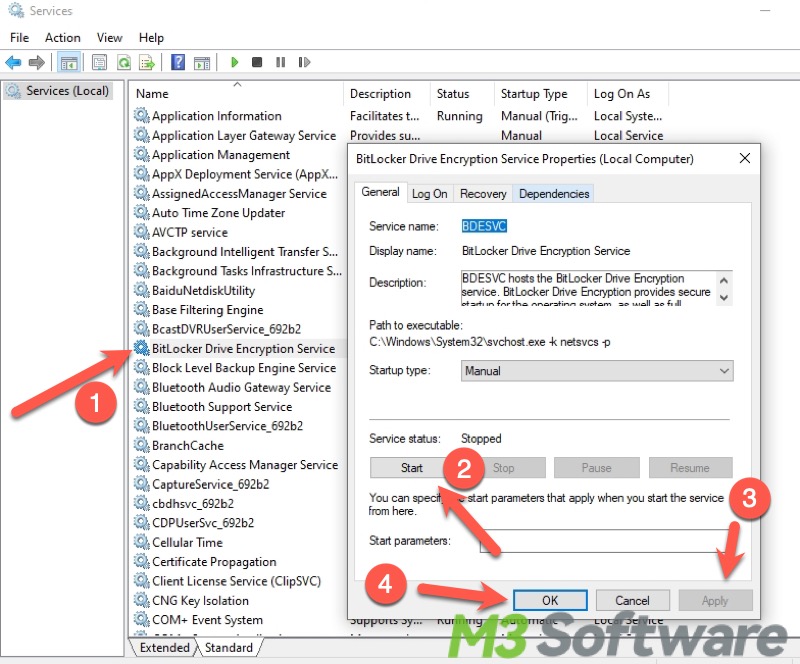Click the gear icon beside AVCTP service
800x664 pixels.
141,232
